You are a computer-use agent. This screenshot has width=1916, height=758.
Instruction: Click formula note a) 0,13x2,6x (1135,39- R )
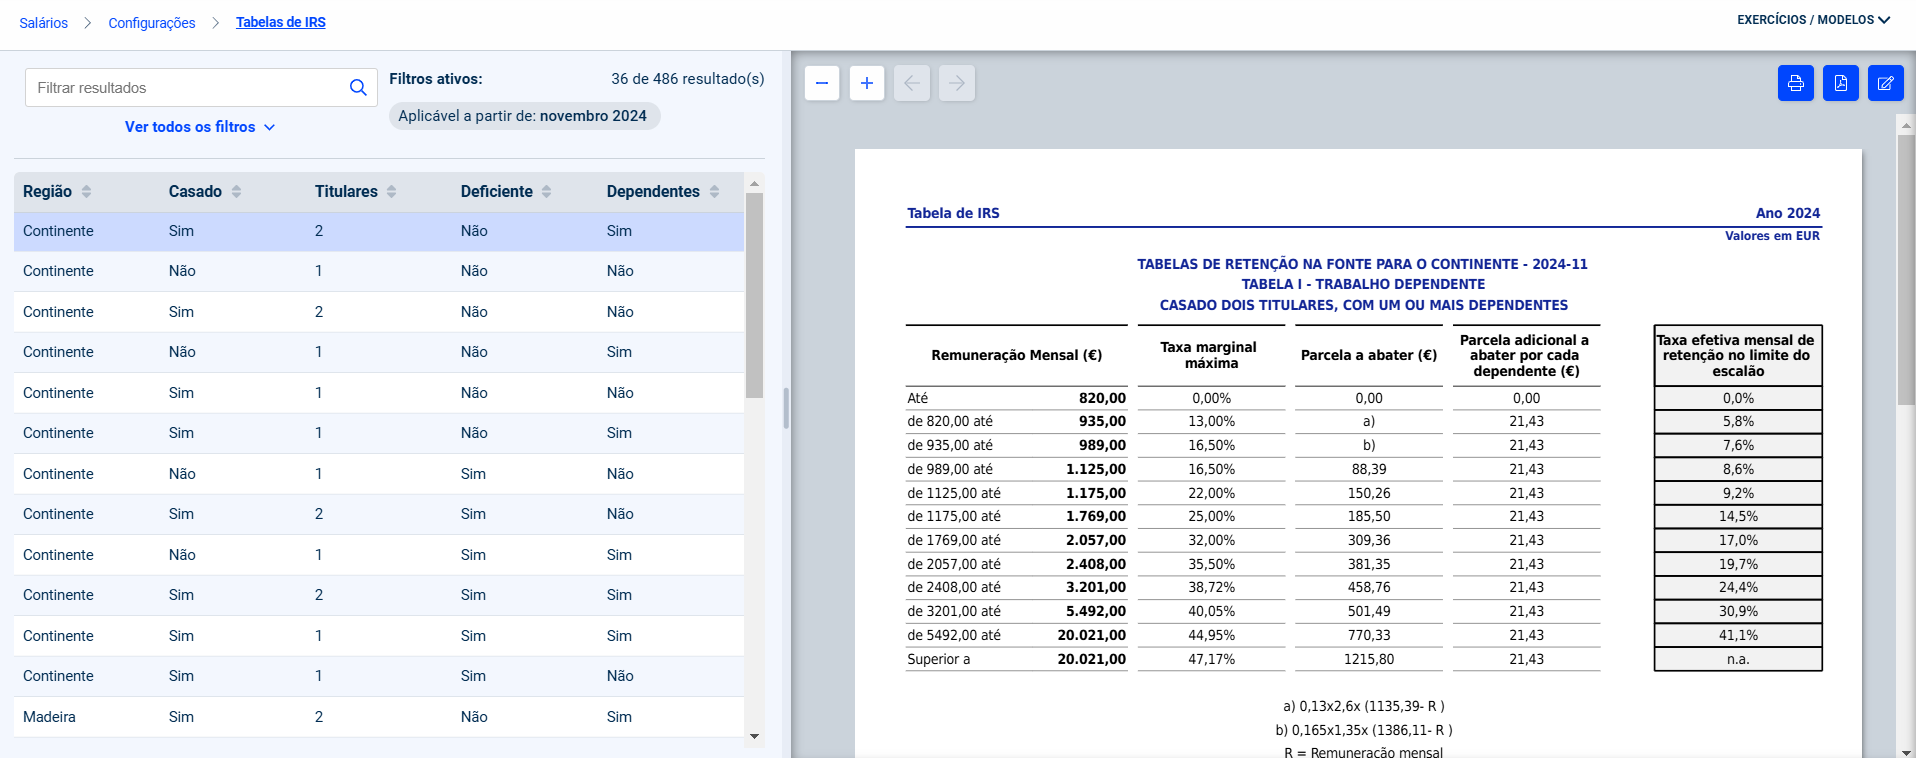[x=1364, y=706]
